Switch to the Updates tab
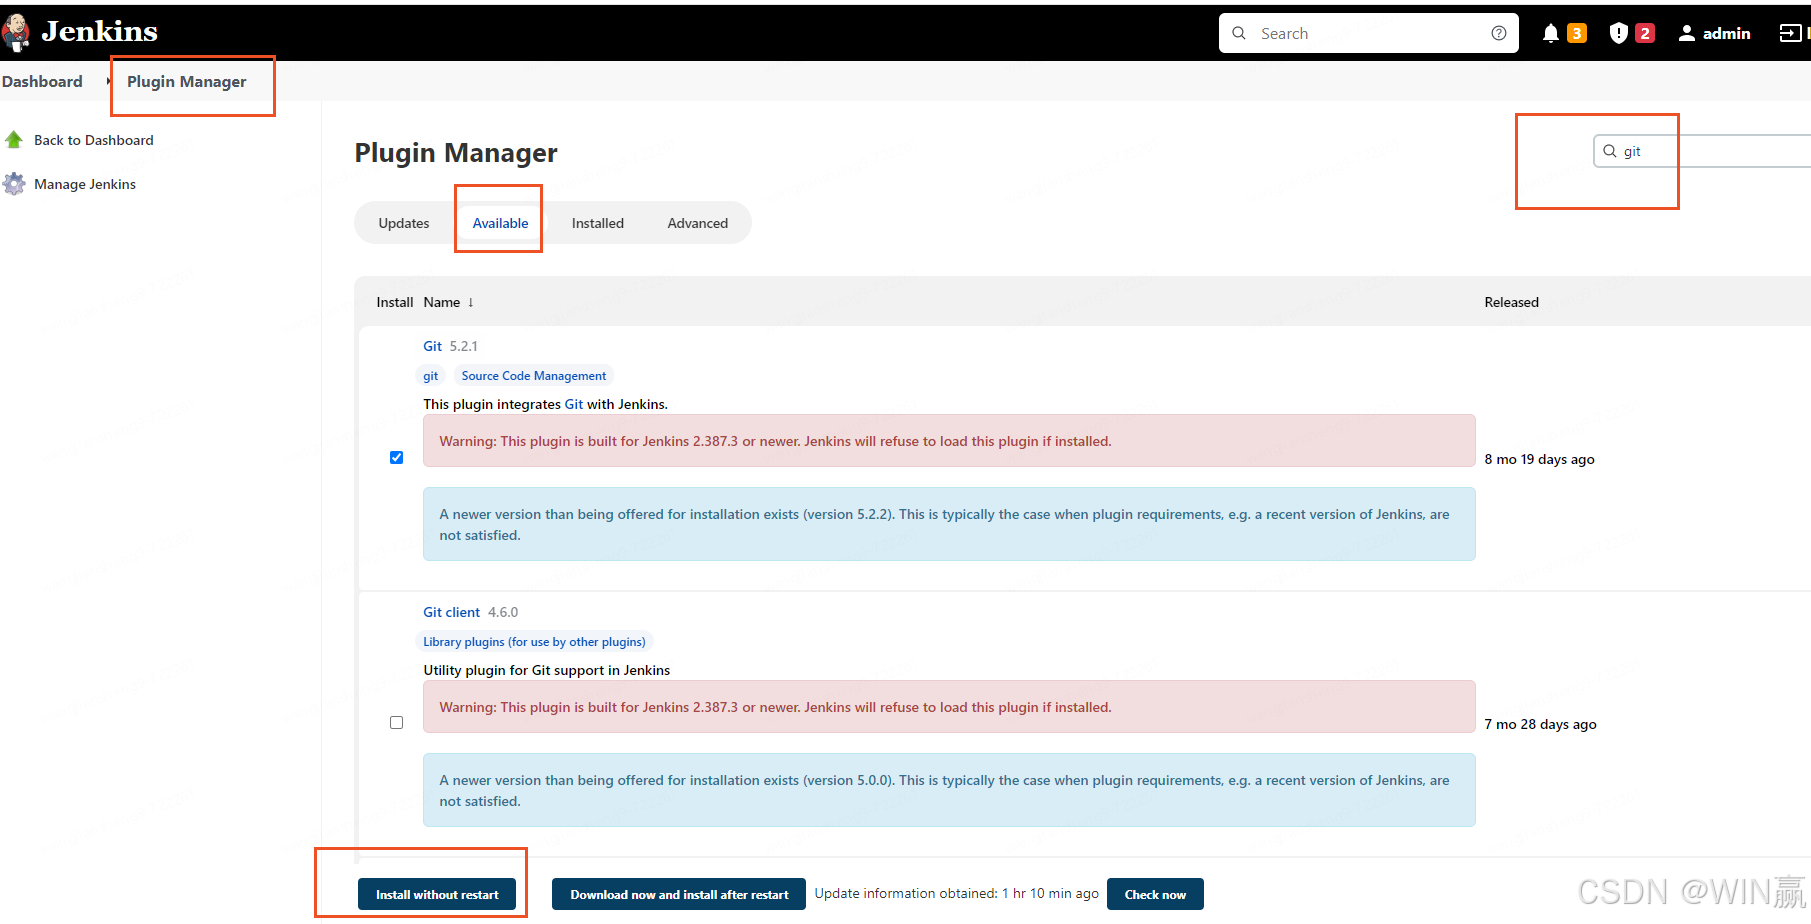1811x924 pixels. coord(404,223)
